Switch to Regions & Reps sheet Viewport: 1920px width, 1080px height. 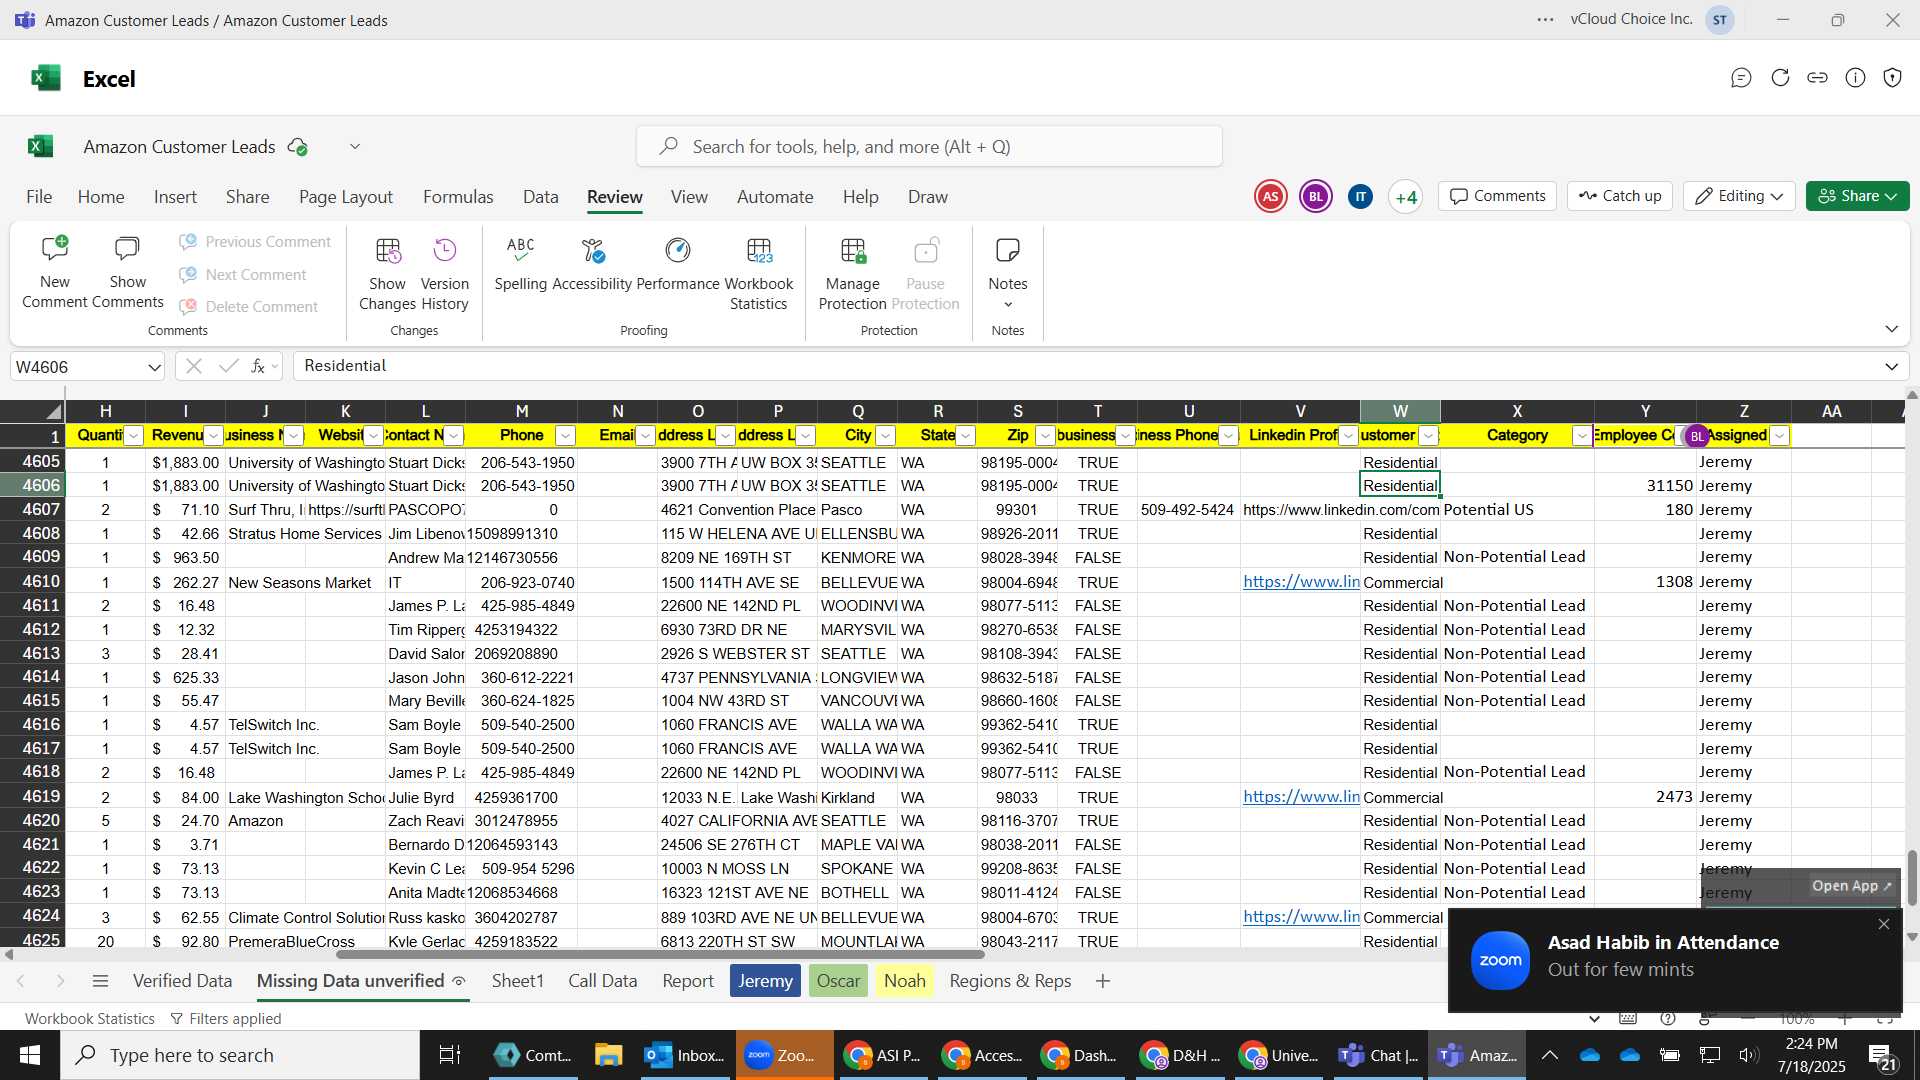click(1010, 981)
